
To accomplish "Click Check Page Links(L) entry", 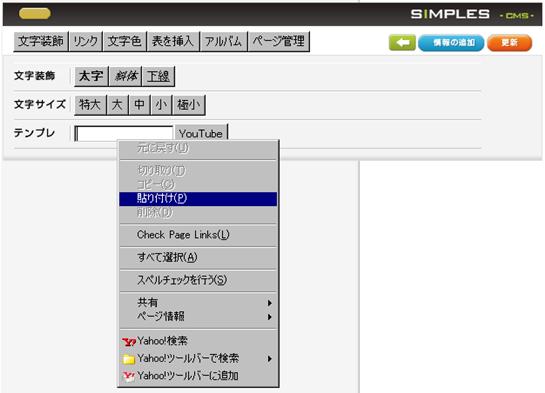I will 198,235.
